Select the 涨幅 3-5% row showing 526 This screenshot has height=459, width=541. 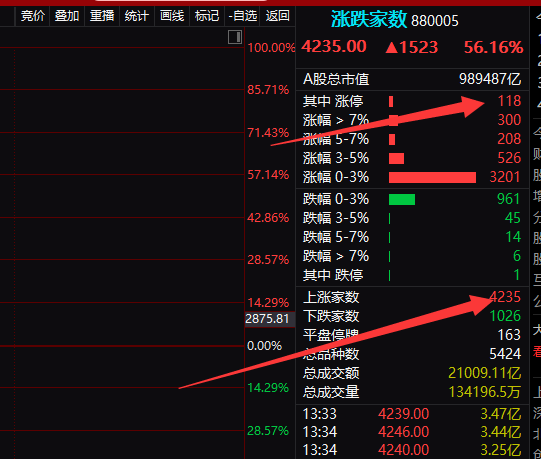click(412, 158)
